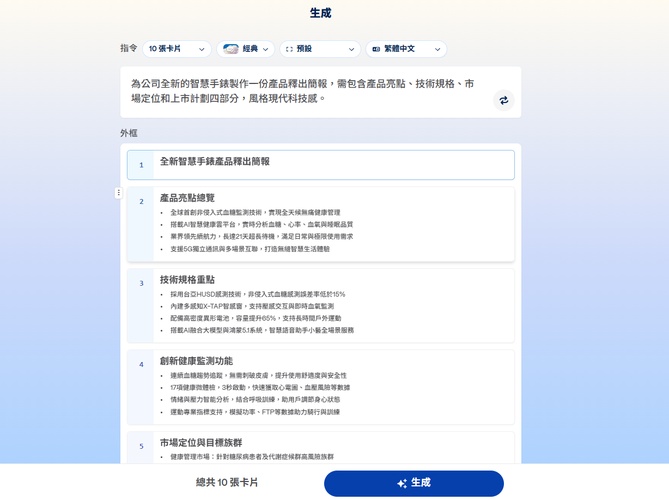Click the 經典 theme thumbnail icon

(231, 49)
